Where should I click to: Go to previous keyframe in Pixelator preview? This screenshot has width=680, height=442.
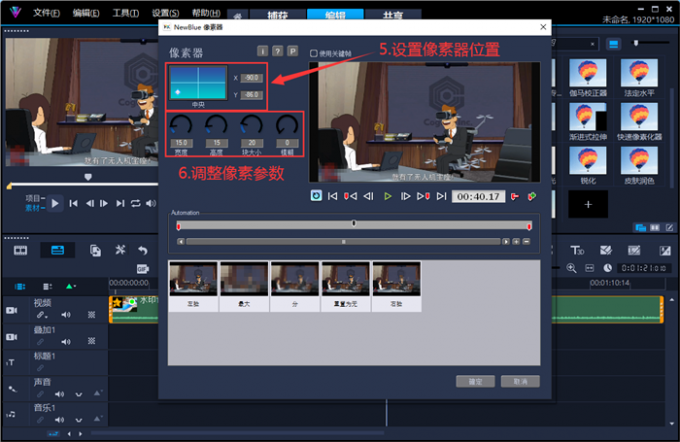point(350,196)
